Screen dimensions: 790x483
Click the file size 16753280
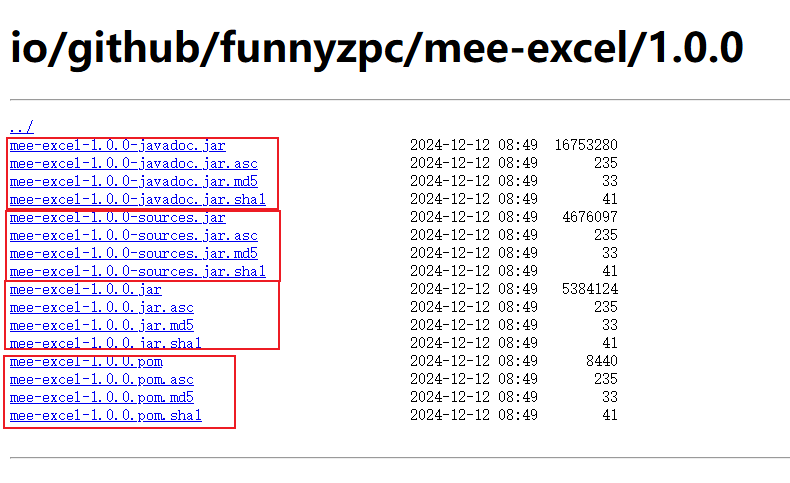[586, 145]
